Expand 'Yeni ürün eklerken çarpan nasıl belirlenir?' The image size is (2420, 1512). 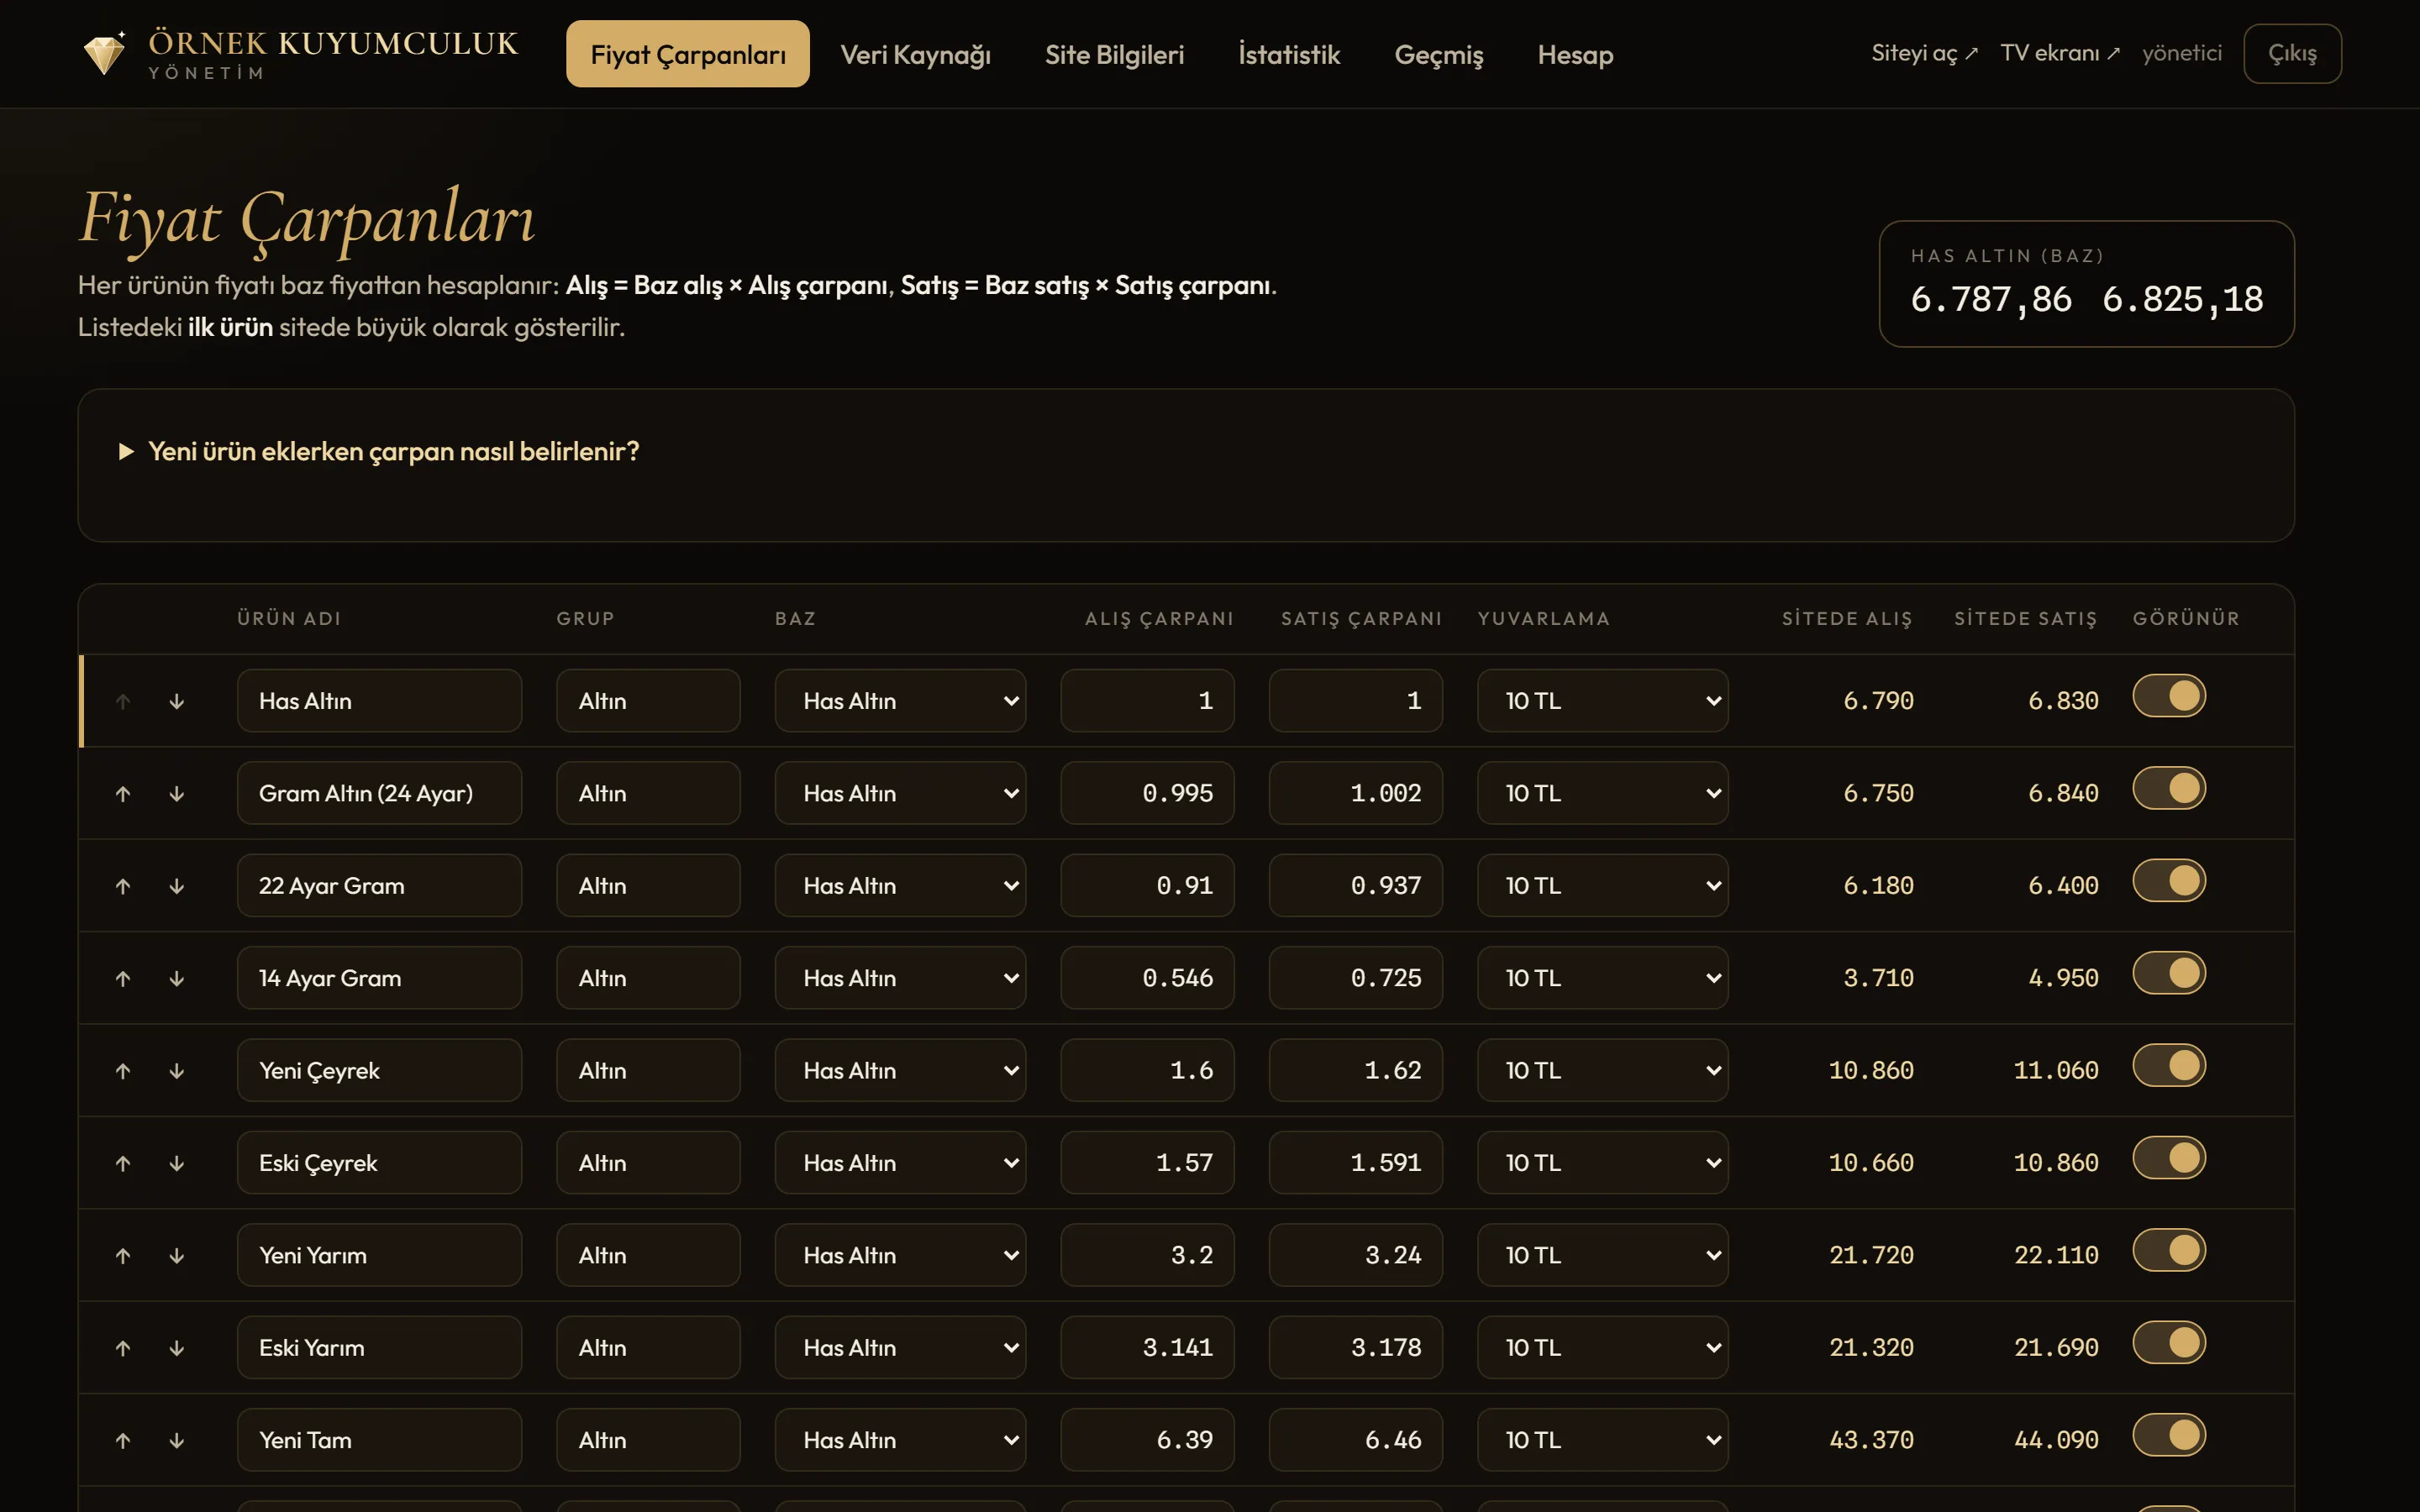(379, 452)
